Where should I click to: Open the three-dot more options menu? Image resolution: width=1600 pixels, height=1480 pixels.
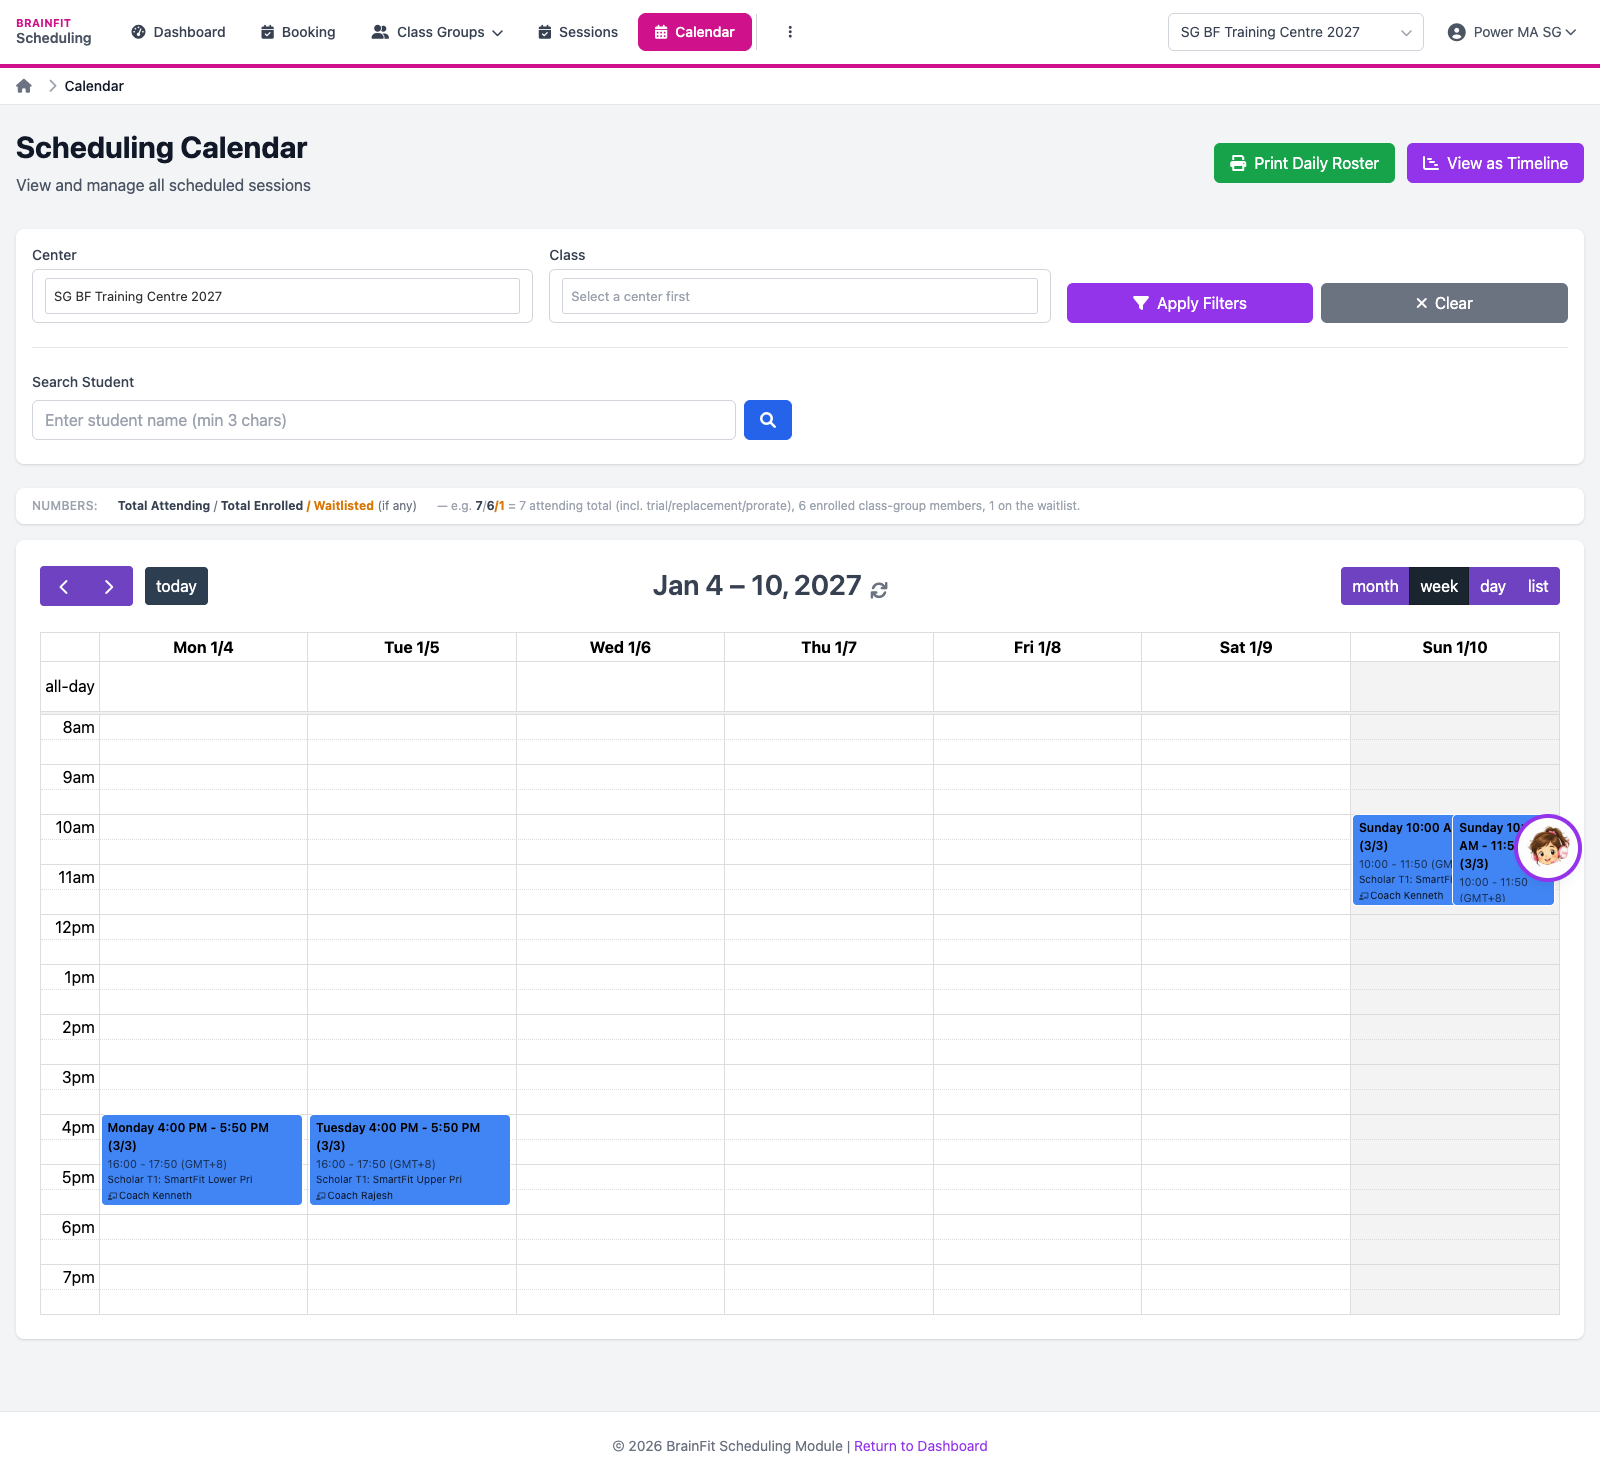790,32
